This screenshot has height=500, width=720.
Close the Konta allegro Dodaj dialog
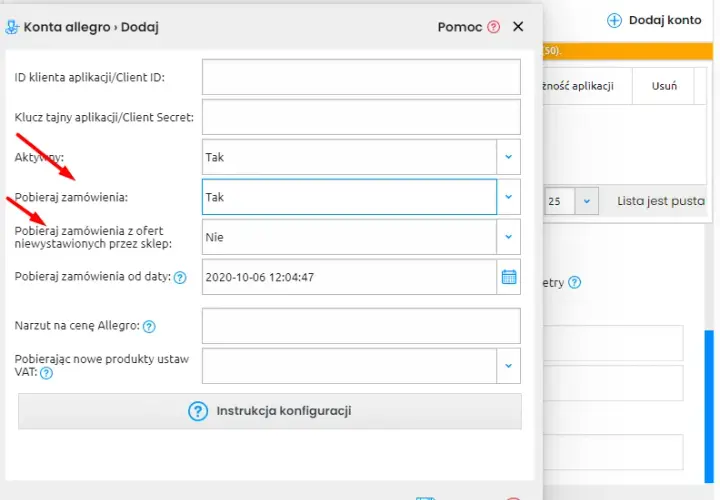coord(518,27)
